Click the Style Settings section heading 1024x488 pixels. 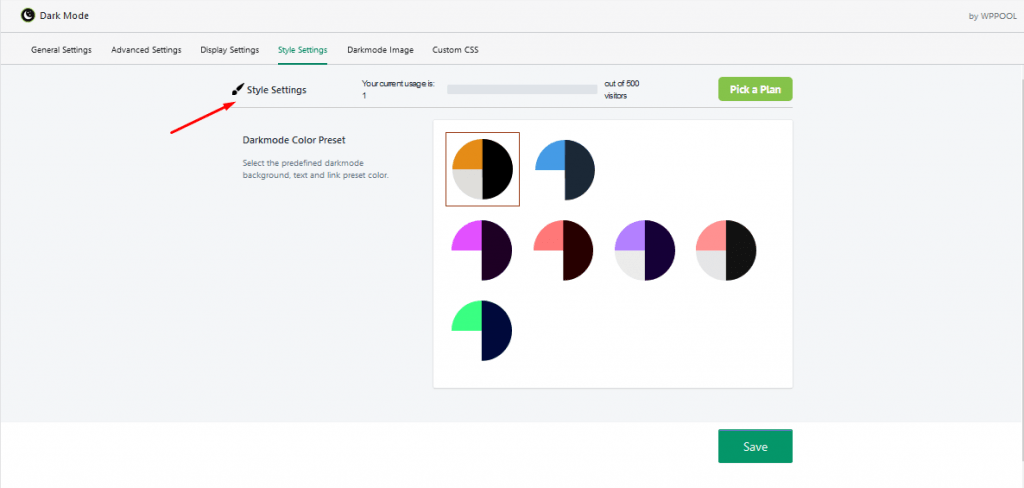(276, 90)
